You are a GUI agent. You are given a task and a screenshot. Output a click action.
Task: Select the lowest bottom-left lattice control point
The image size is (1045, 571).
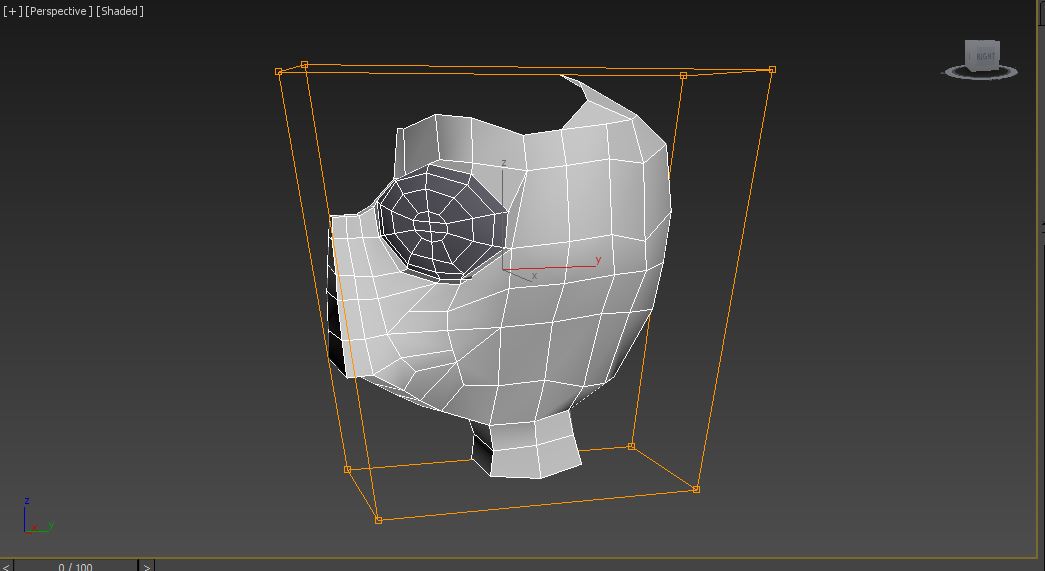[x=378, y=520]
